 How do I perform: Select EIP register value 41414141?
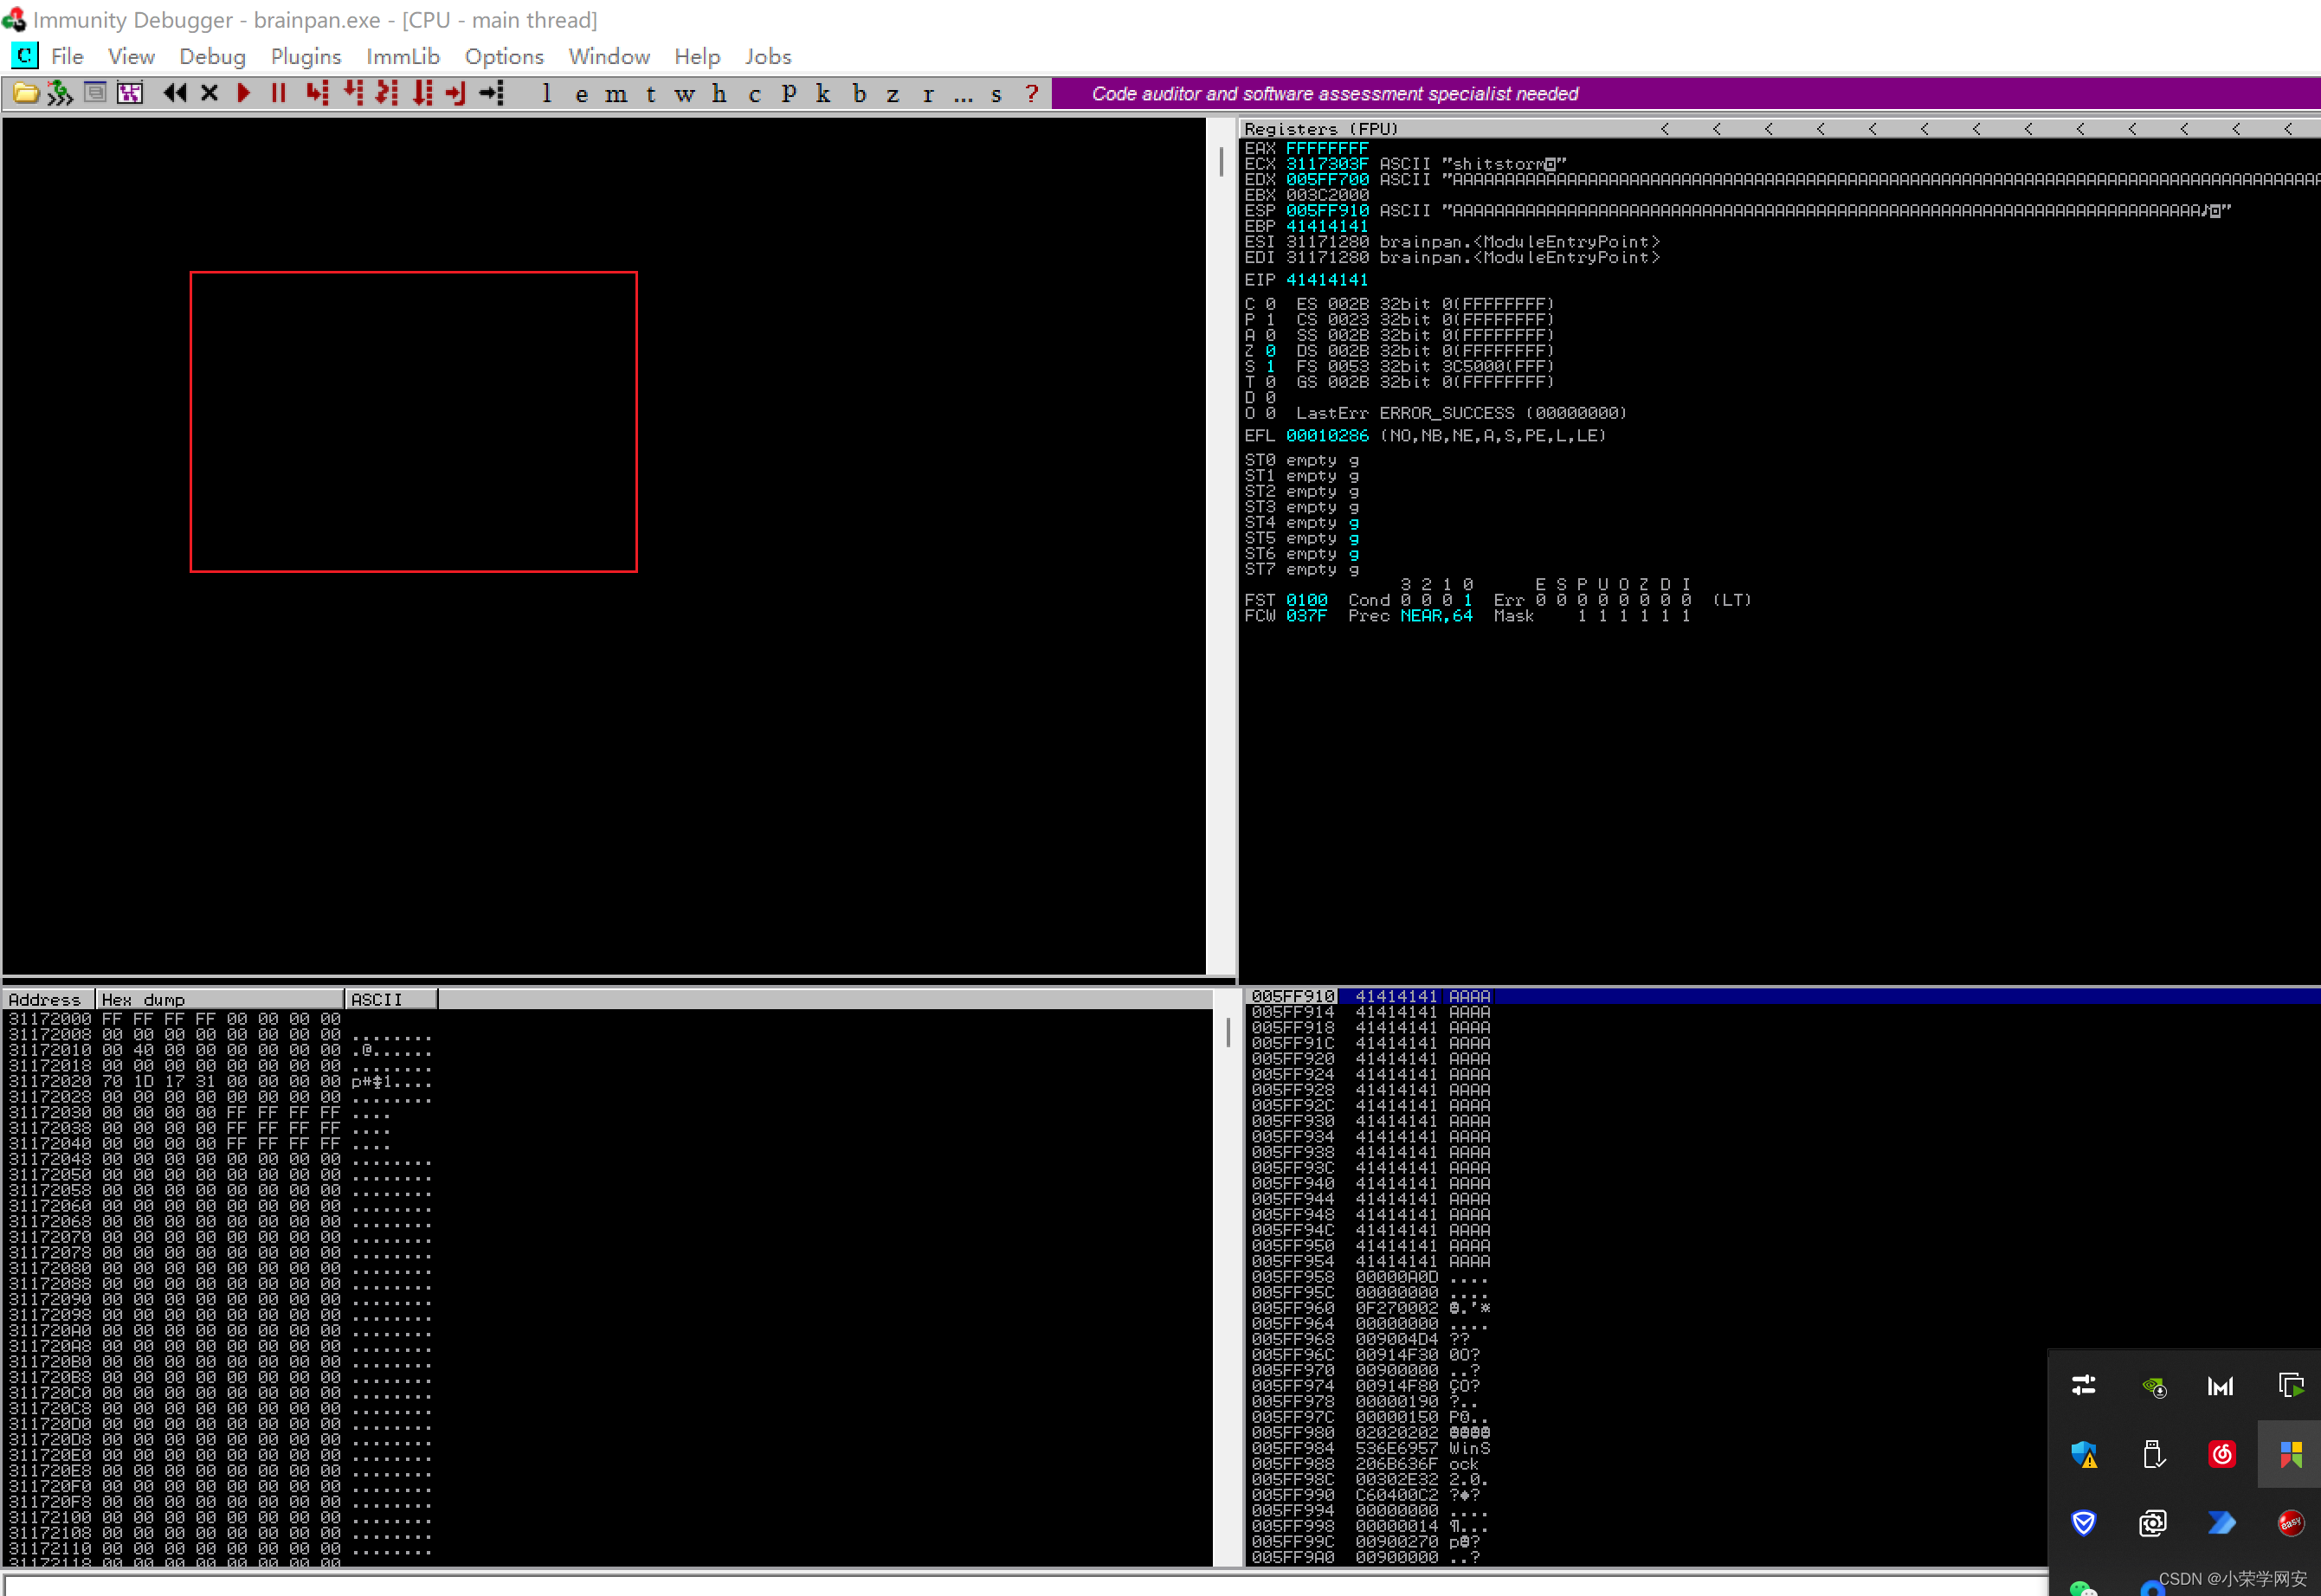(x=1326, y=280)
